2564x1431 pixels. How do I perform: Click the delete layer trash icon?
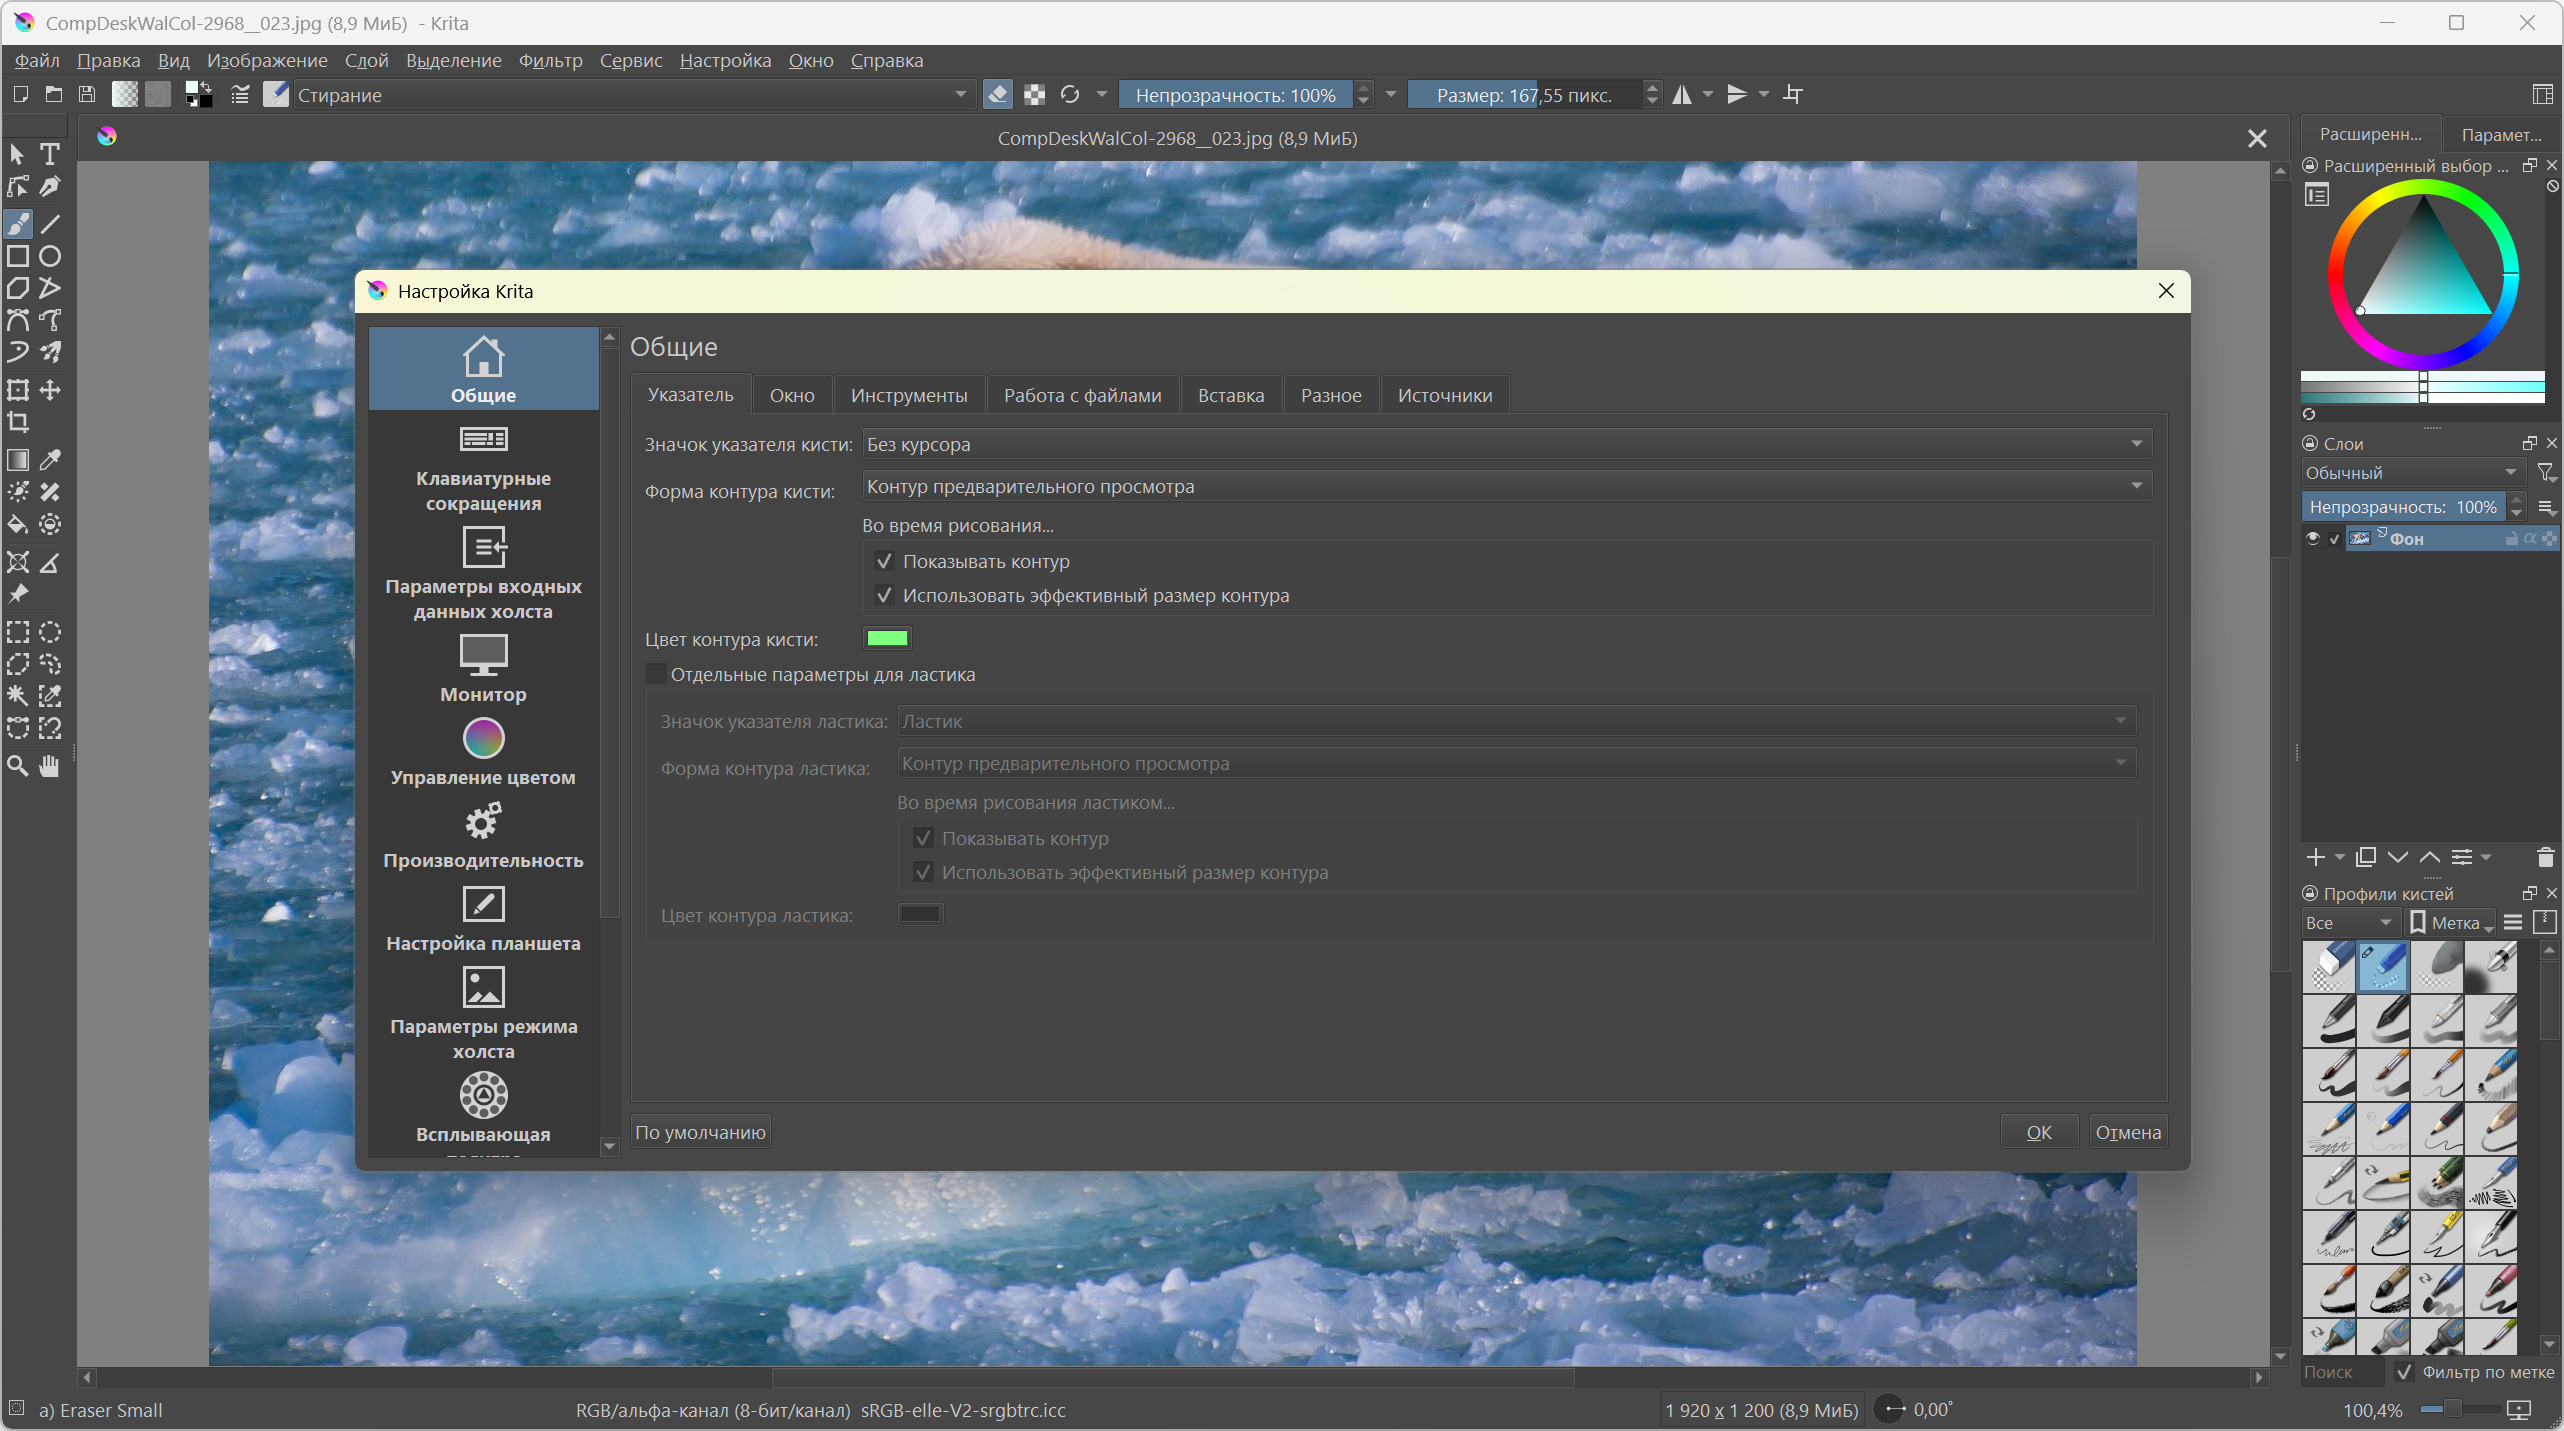click(x=2545, y=857)
